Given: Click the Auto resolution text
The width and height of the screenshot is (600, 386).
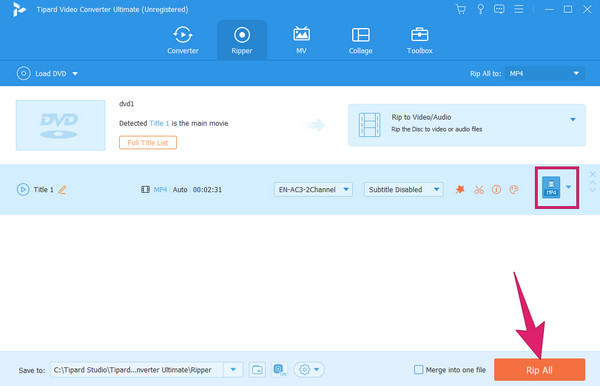Looking at the screenshot, I should pyautogui.click(x=180, y=189).
